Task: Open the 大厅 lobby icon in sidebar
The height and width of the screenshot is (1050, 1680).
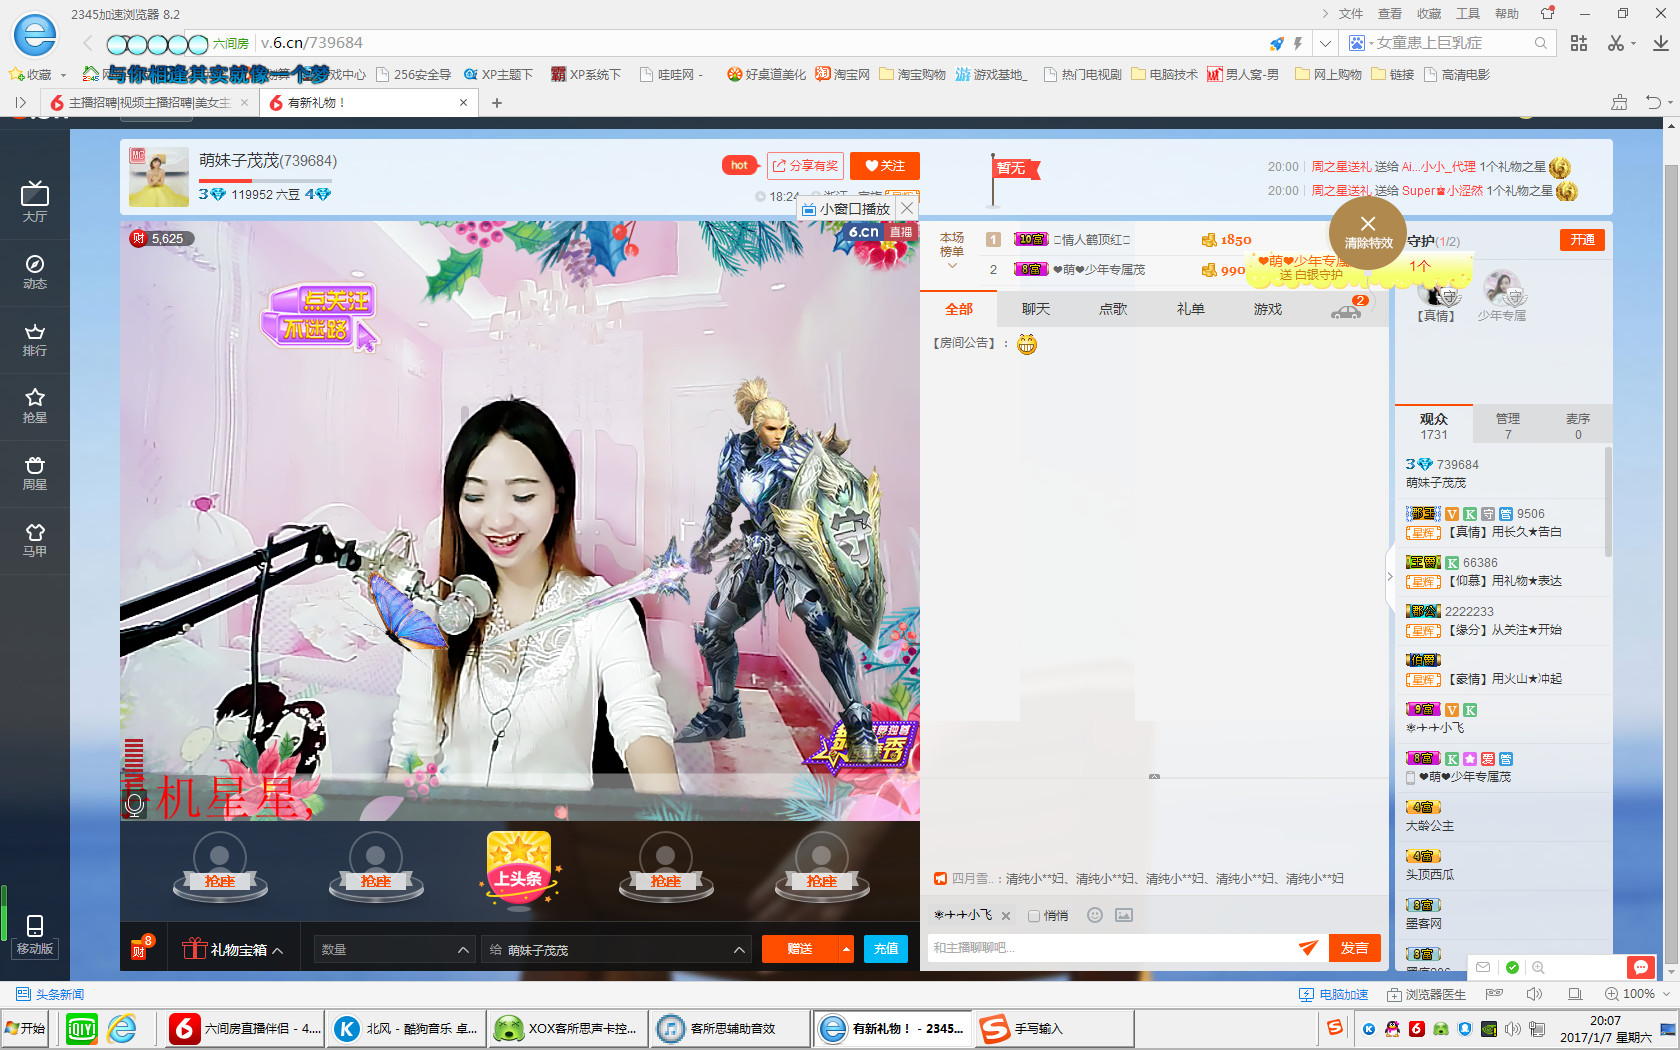Action: 35,201
